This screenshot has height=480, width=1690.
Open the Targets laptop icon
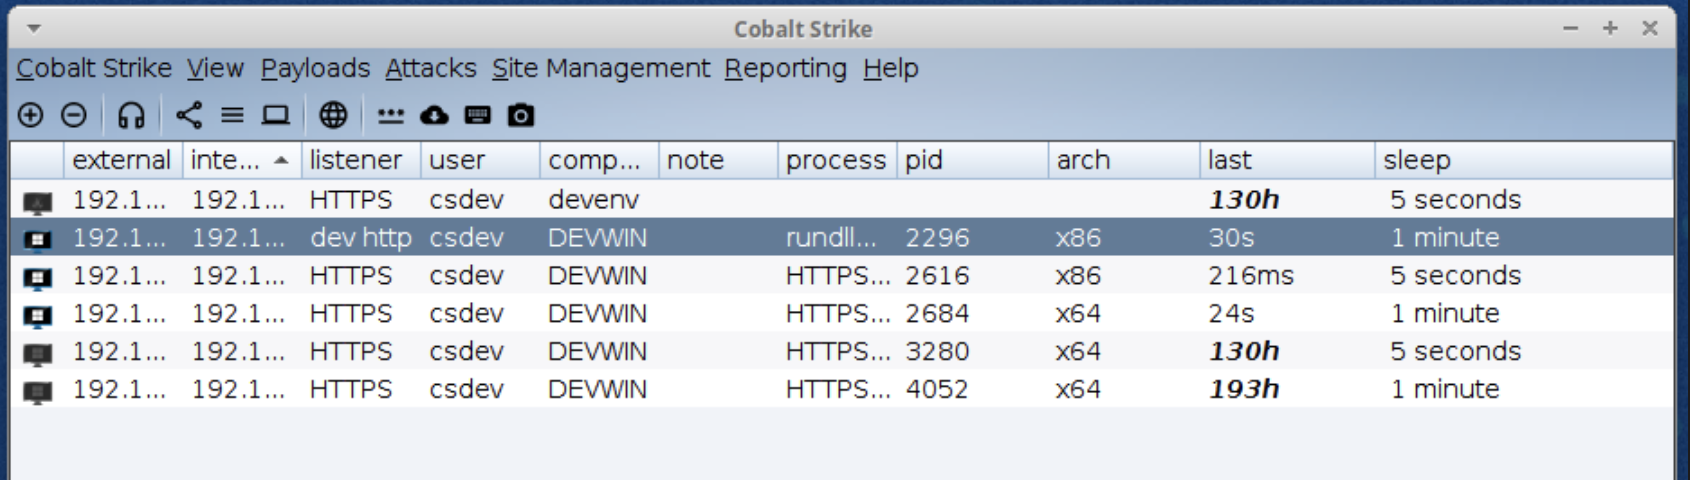(275, 116)
